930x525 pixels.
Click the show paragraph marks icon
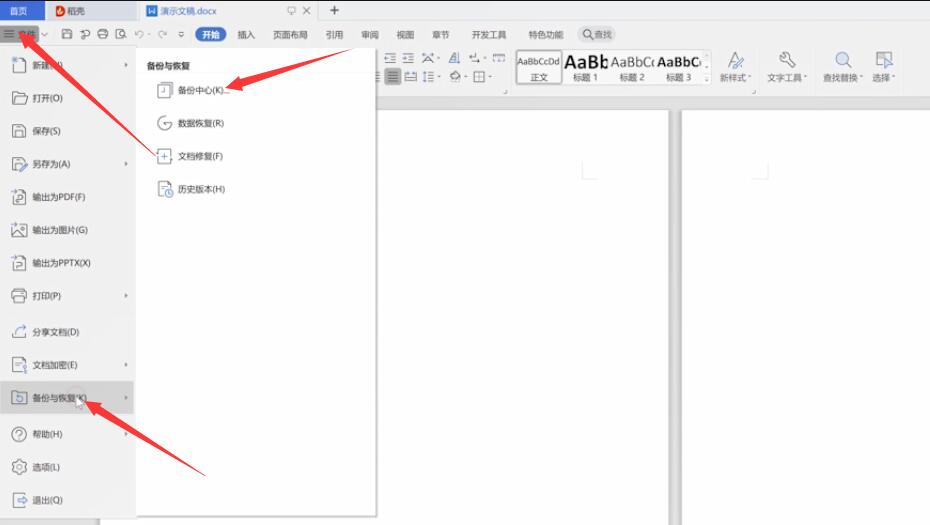(474, 58)
